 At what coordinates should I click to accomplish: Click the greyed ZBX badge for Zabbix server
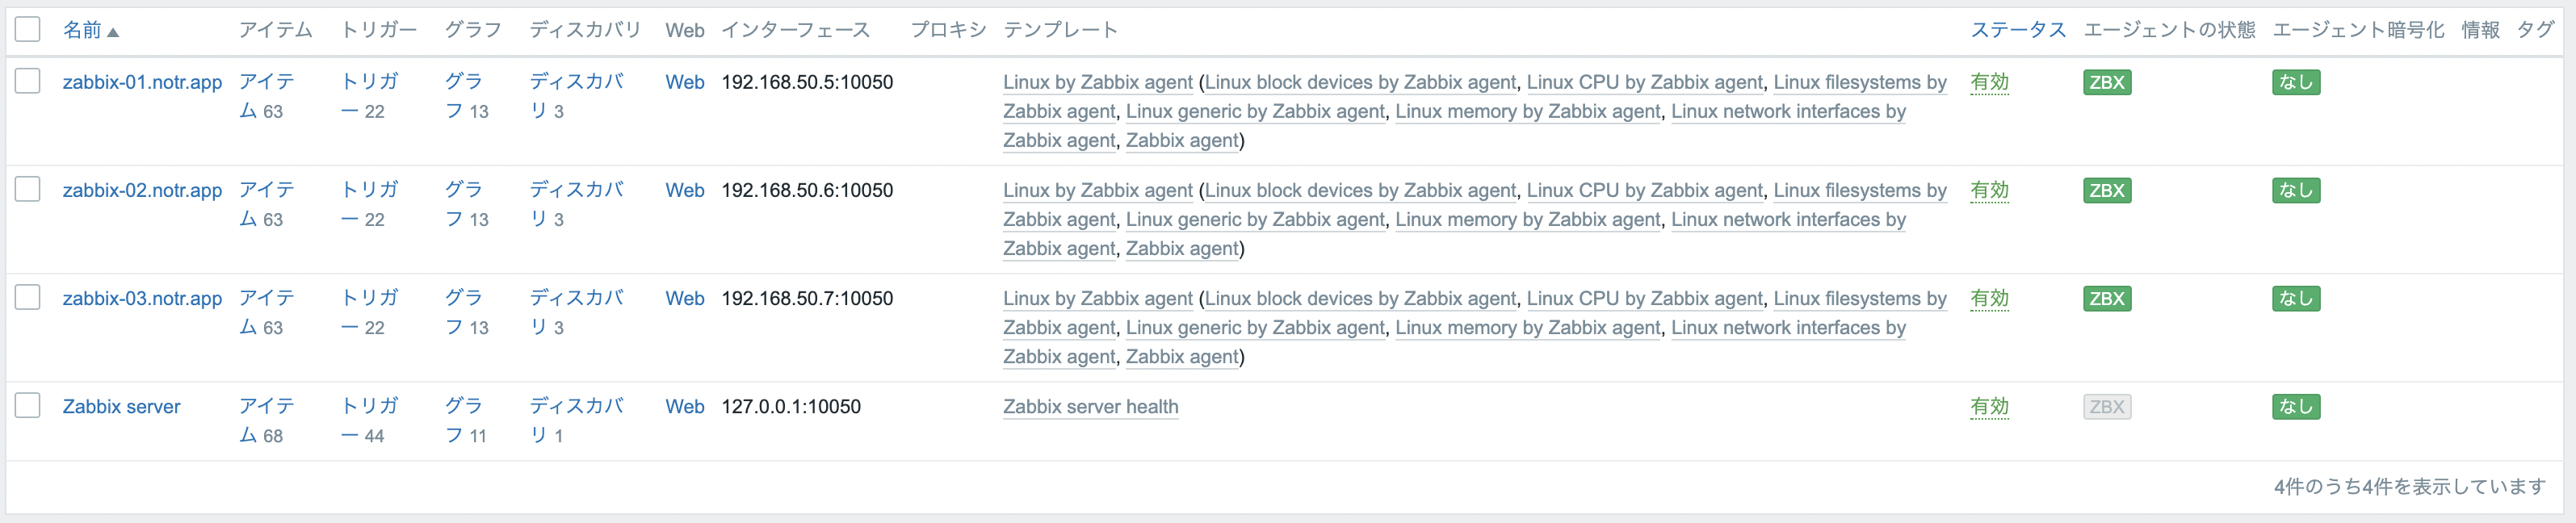(x=2106, y=407)
